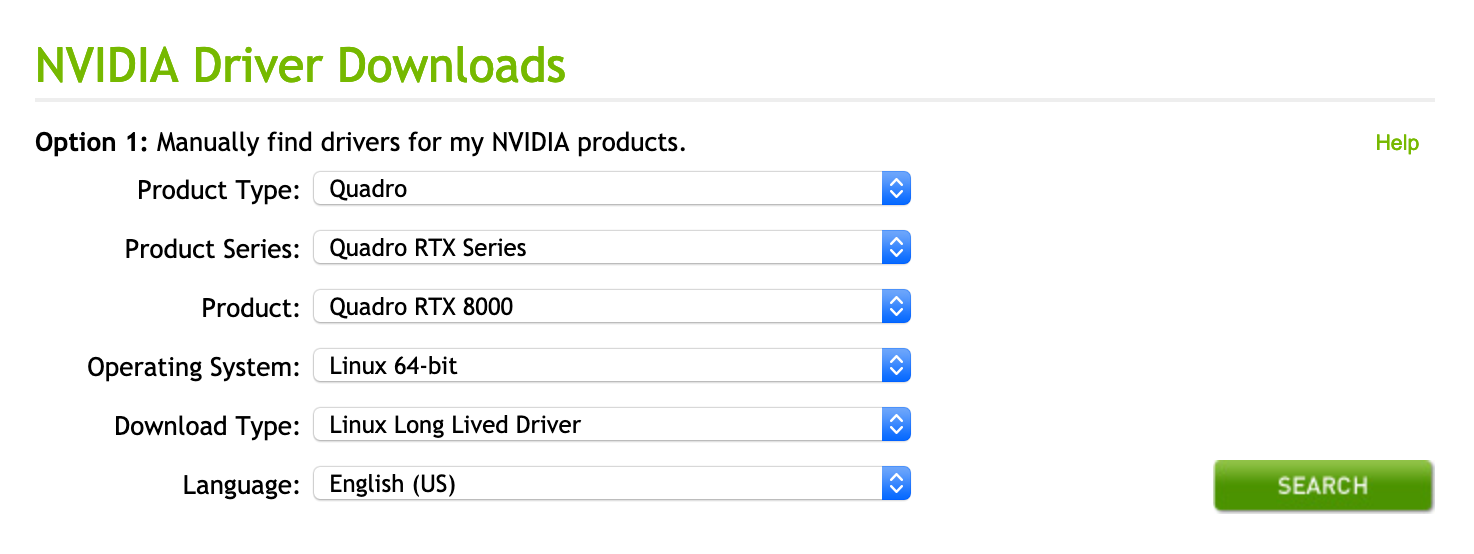
Task: Click the Option 1 instruction text
Action: pos(361,143)
